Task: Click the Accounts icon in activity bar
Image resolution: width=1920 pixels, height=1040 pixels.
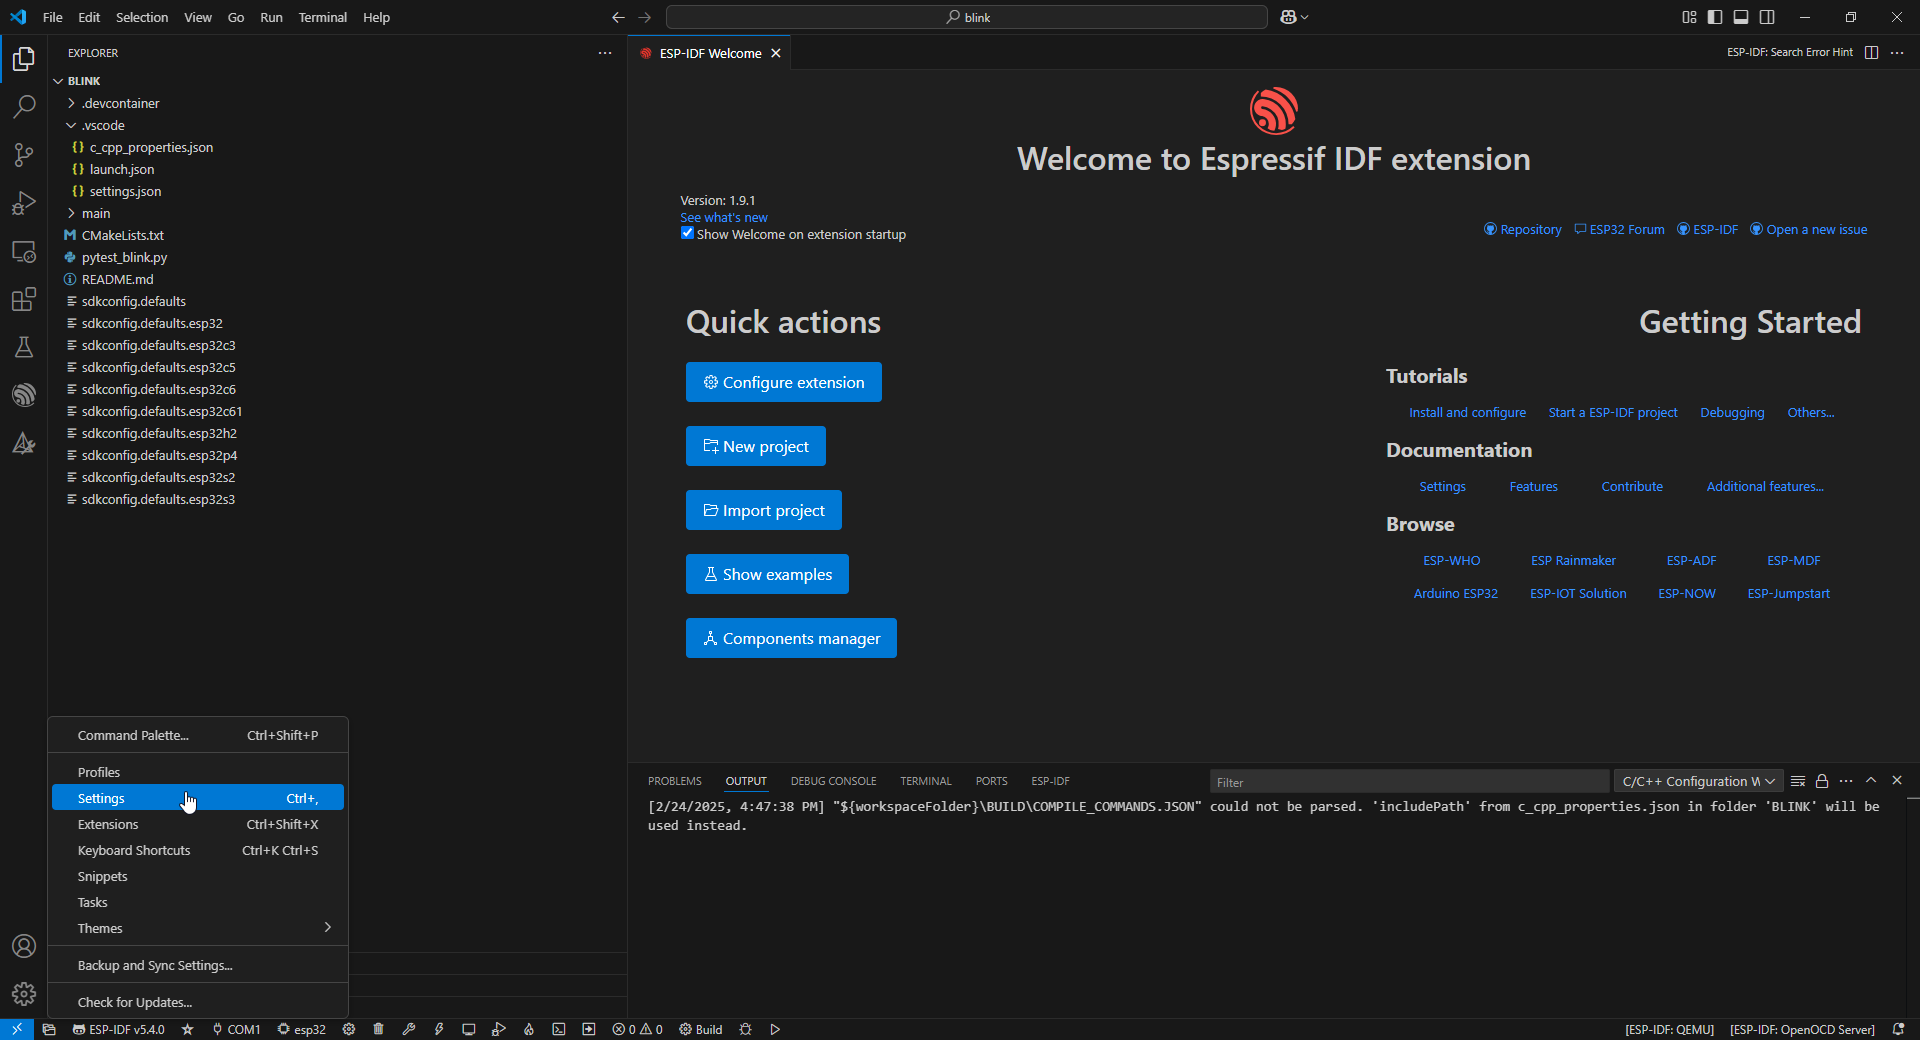Action: [x=24, y=946]
